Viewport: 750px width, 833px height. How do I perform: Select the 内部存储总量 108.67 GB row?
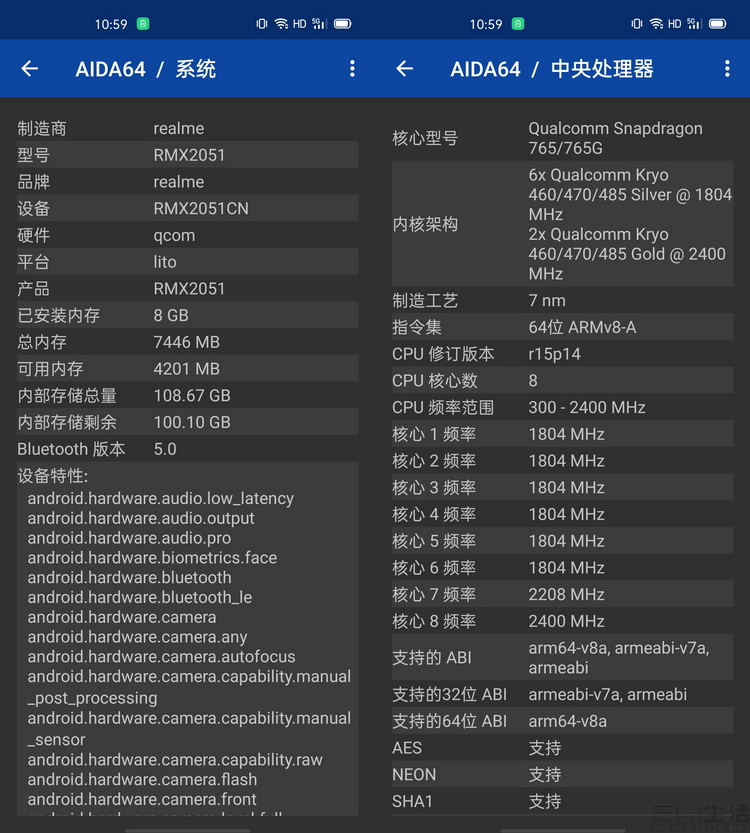pyautogui.click(x=188, y=395)
